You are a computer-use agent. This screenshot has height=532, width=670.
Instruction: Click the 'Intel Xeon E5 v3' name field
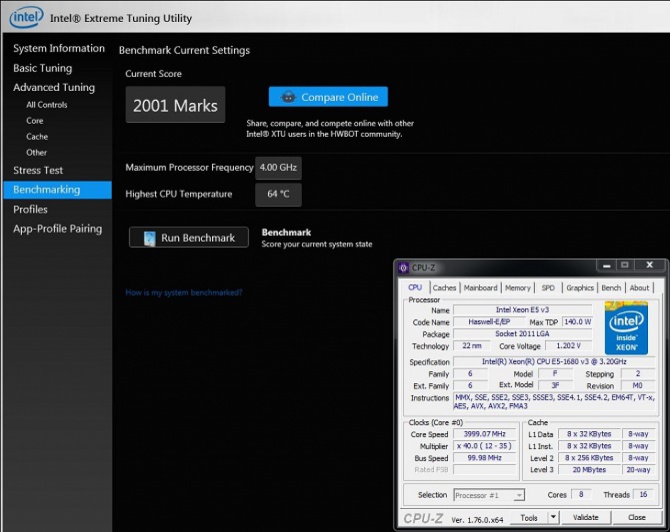click(x=523, y=310)
